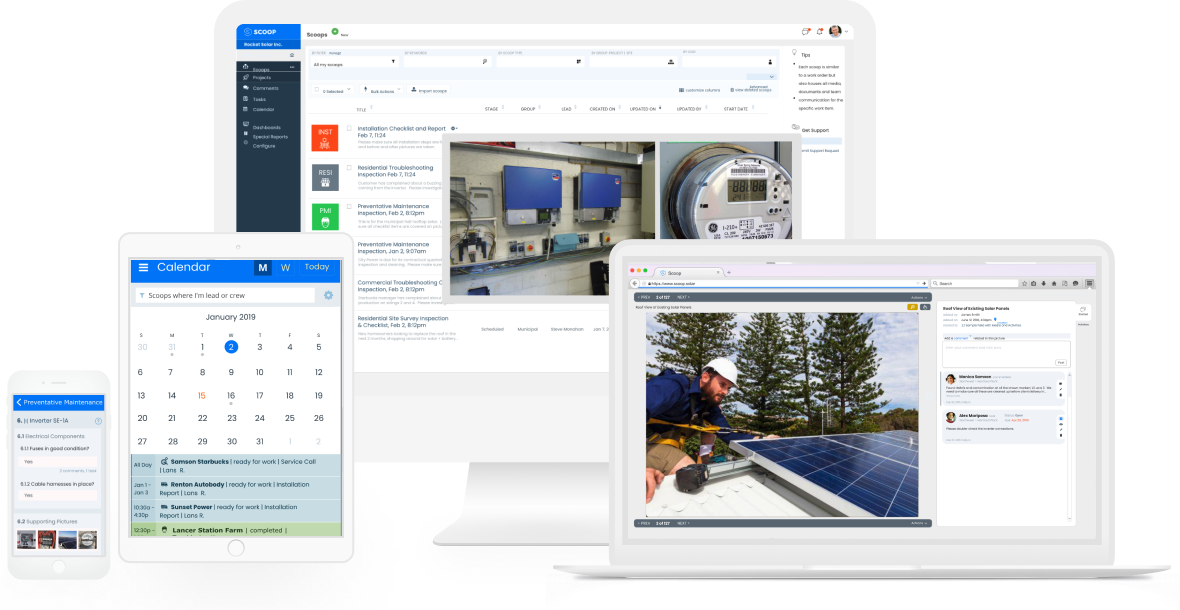The width and height of the screenshot is (1180, 610).
Task: Tap the Today button on tablet calendar
Action: click(x=317, y=267)
